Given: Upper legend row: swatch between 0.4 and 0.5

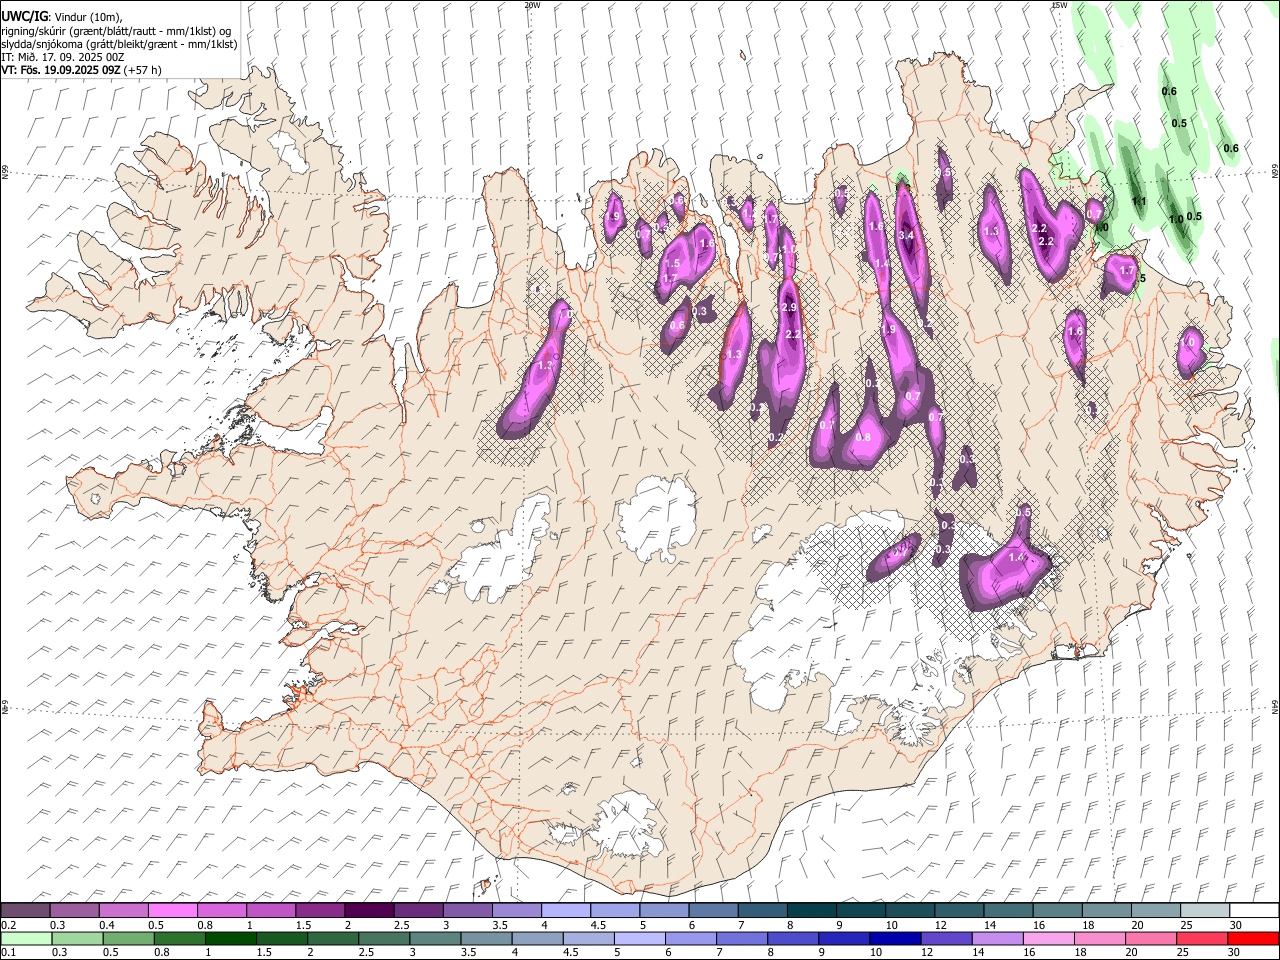Looking at the screenshot, I should (x=123, y=910).
